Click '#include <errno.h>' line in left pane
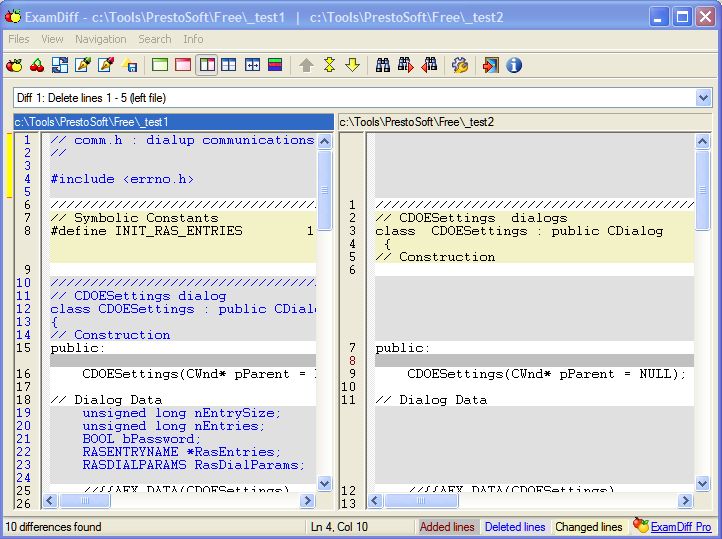 point(122,179)
